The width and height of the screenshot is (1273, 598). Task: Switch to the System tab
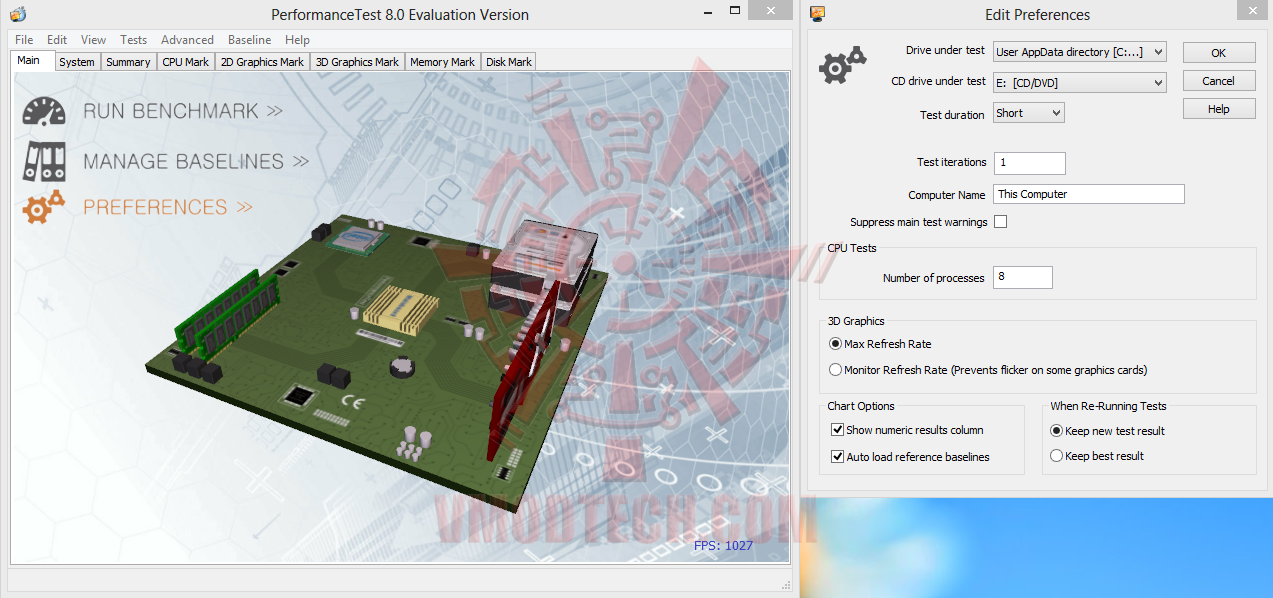point(76,62)
